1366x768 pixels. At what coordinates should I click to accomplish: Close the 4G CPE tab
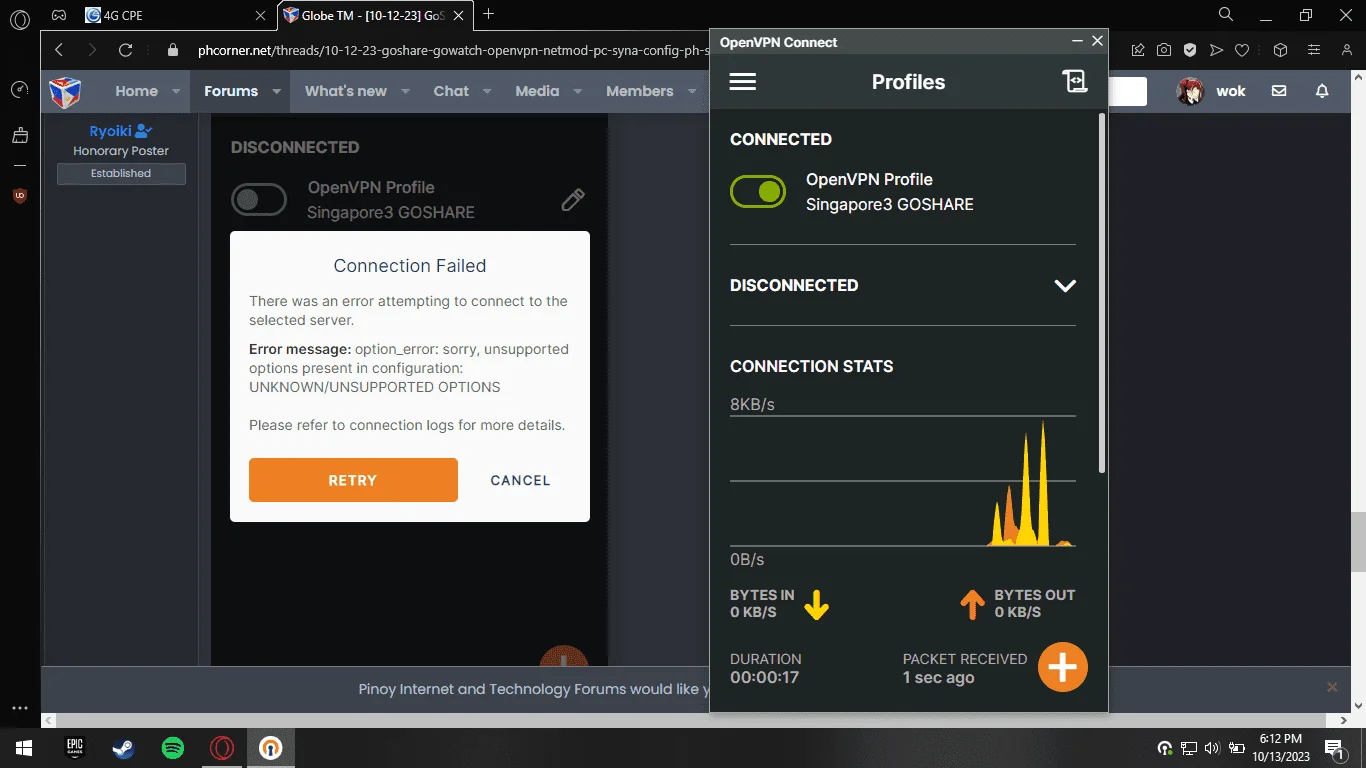pyautogui.click(x=262, y=15)
